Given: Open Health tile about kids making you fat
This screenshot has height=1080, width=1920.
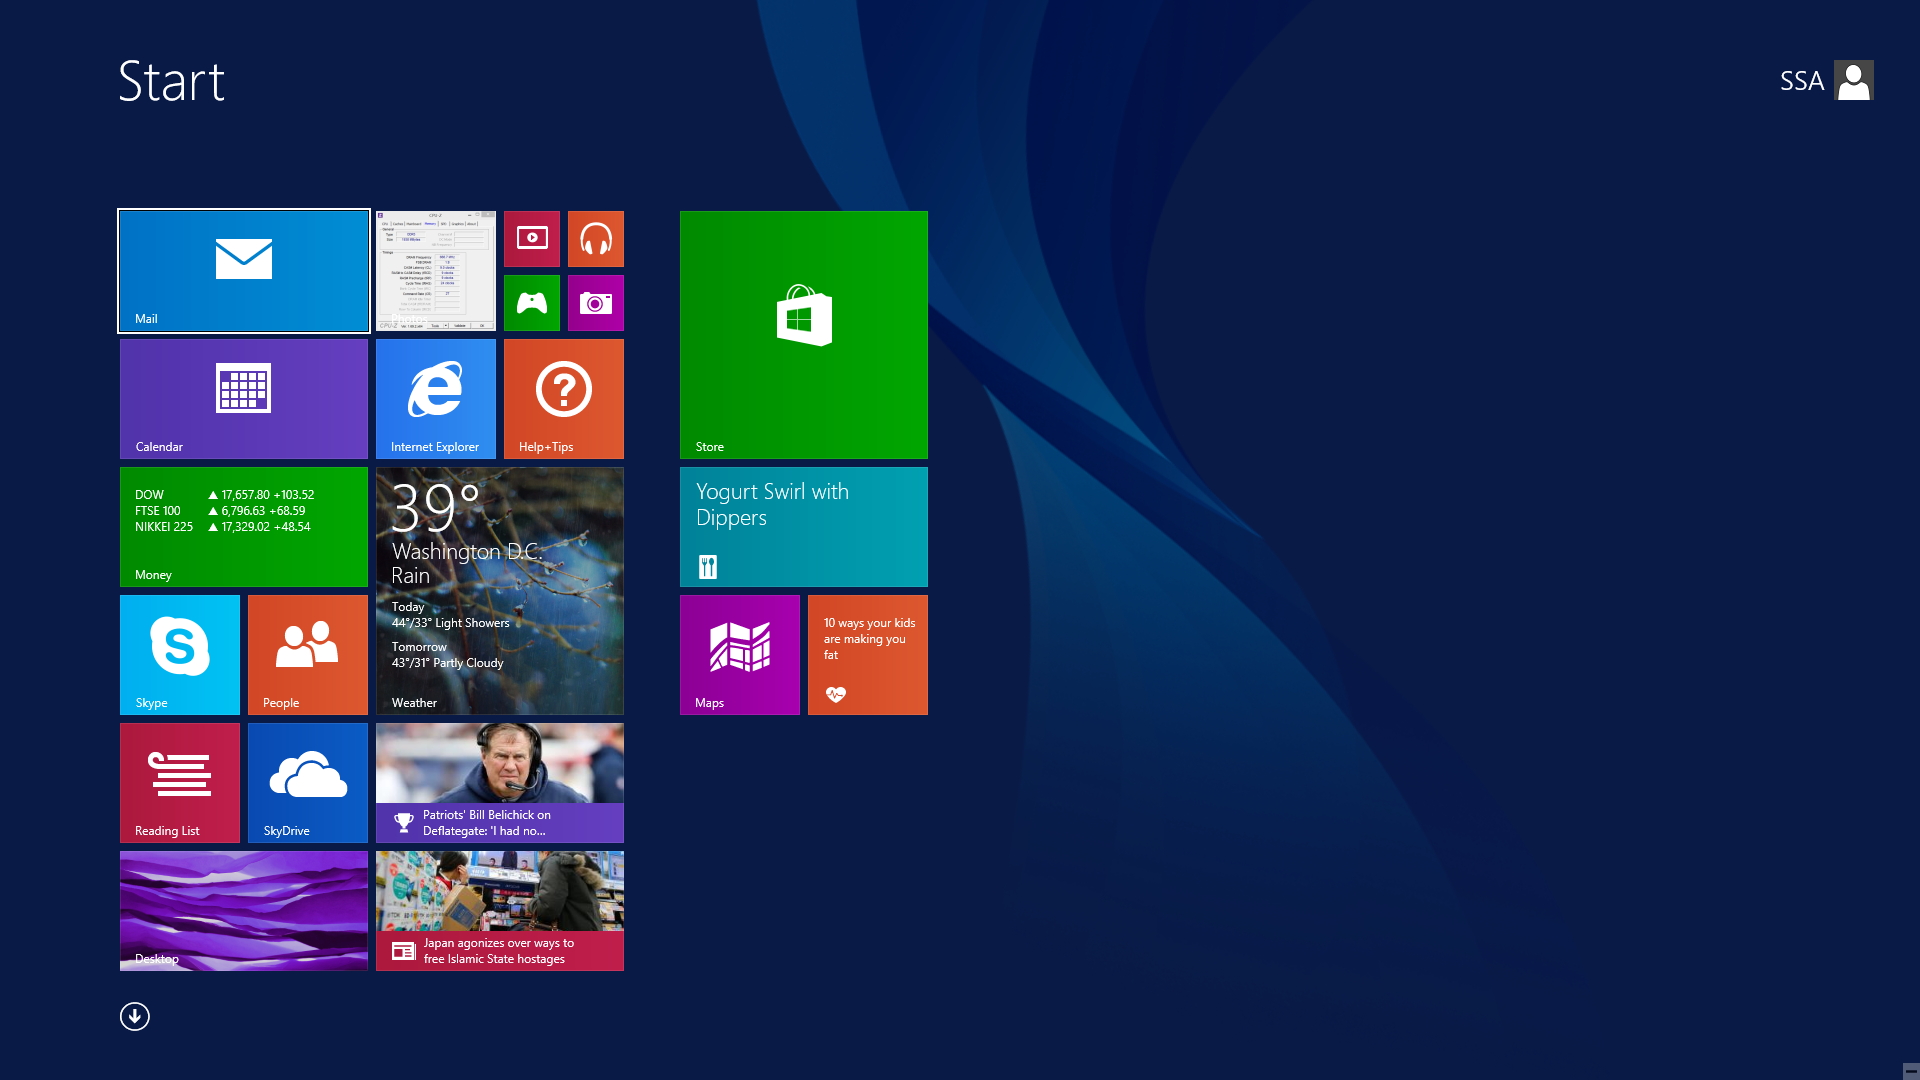Looking at the screenshot, I should point(868,655).
